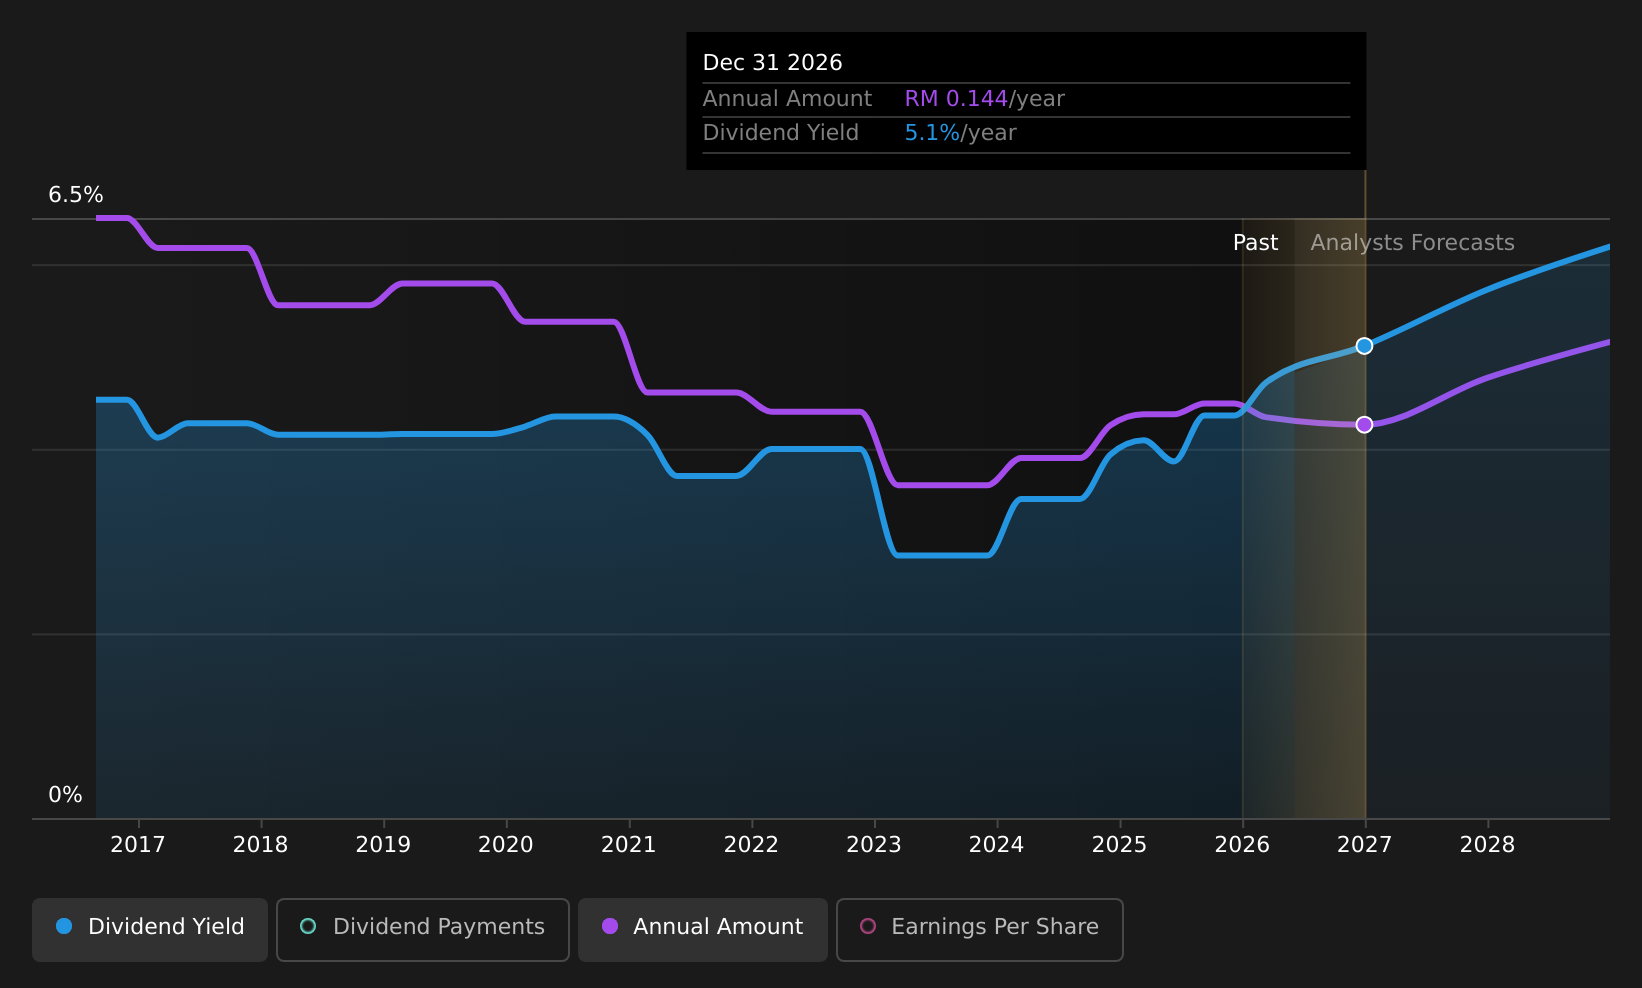Click the '5.1%/year' tooltip value
Screen dimensions: 1642x988
point(960,133)
